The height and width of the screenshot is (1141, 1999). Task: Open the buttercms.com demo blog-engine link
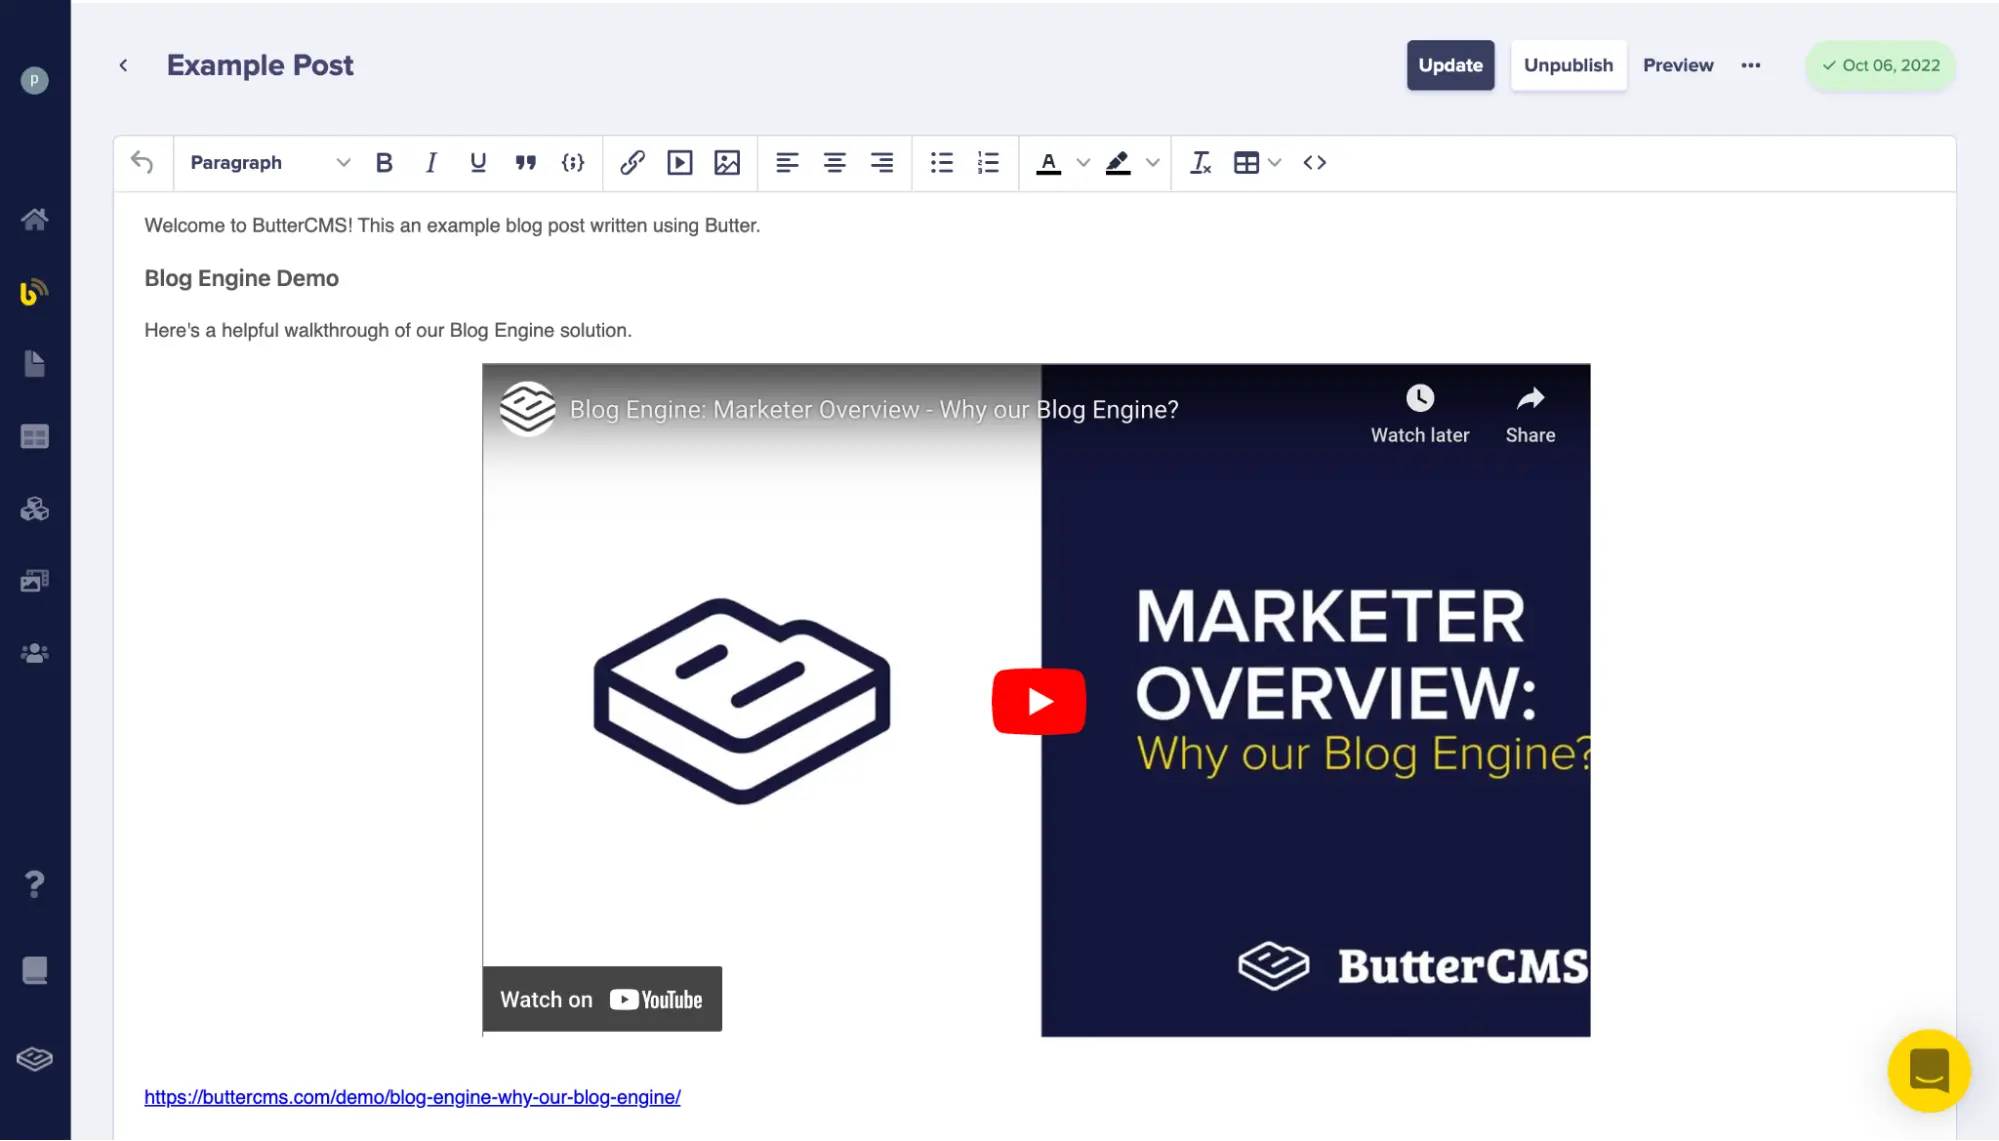(x=412, y=1097)
